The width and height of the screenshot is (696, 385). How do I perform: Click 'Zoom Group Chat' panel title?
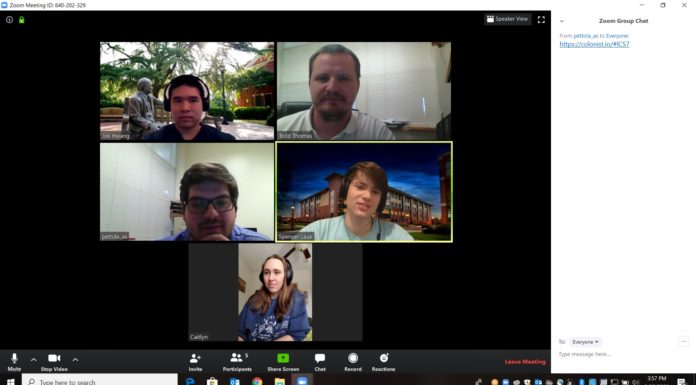tap(623, 21)
